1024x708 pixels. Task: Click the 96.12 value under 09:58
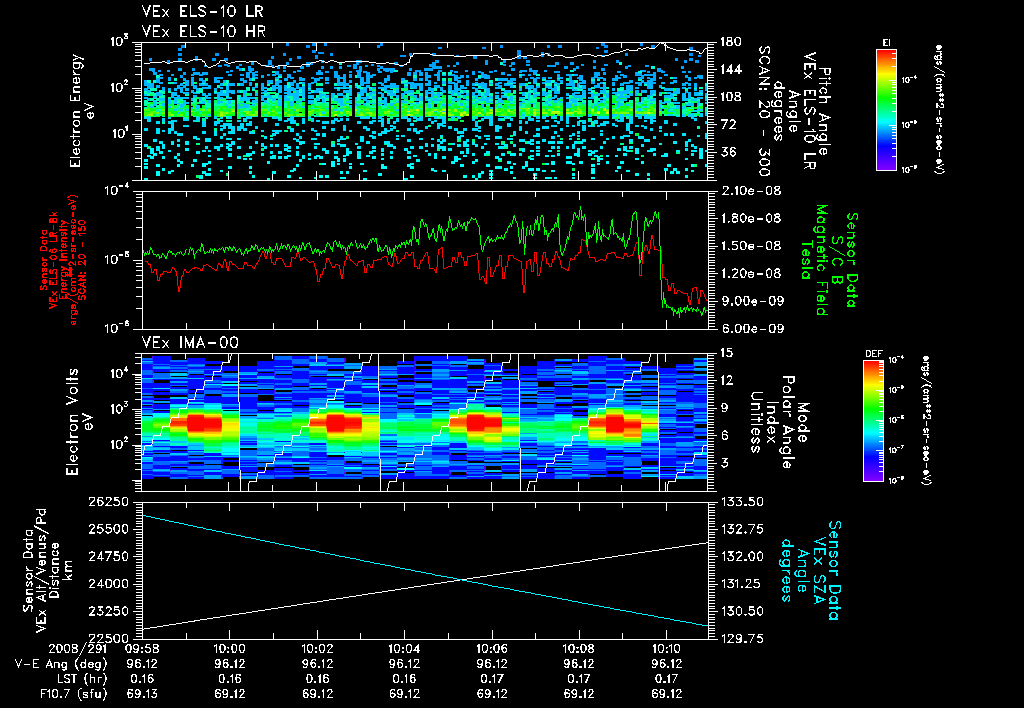pos(142,664)
